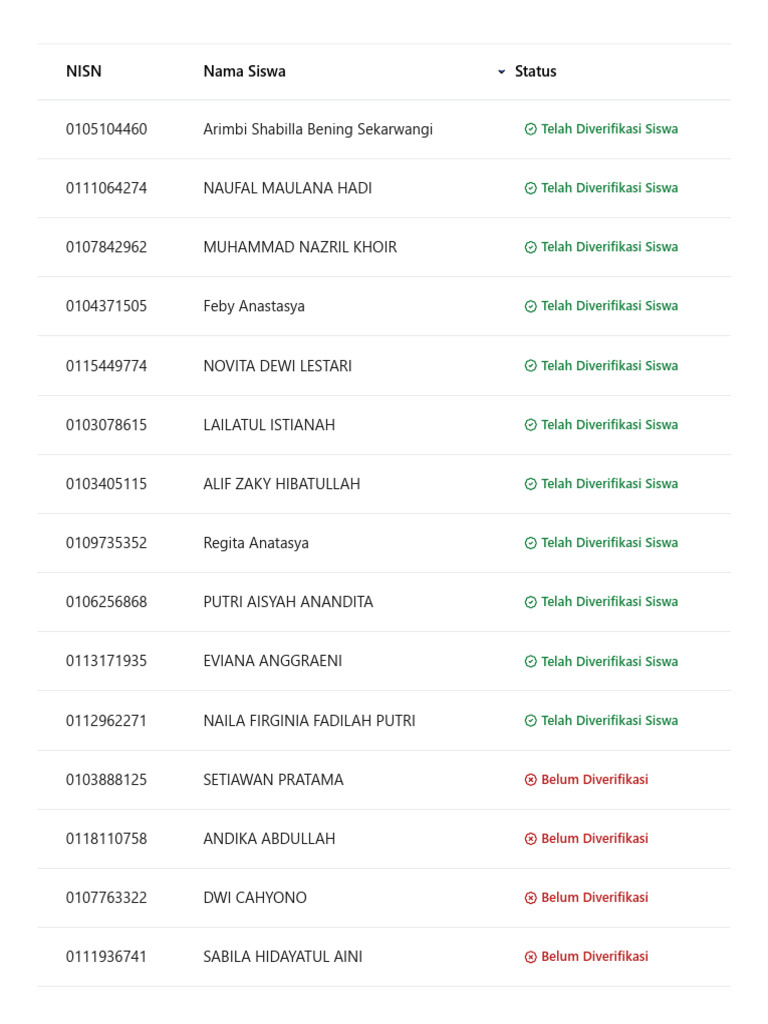
Task: Open the Telah Diverifikasi Siswa status for Regita Anatasya
Action: tap(601, 543)
